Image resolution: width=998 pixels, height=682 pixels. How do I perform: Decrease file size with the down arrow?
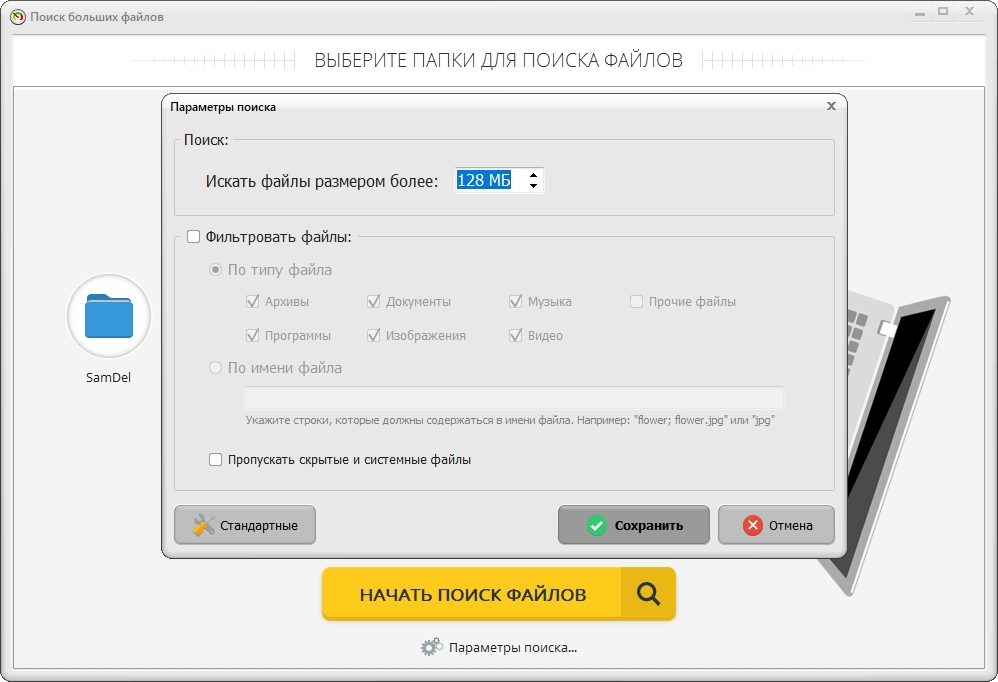click(x=534, y=186)
